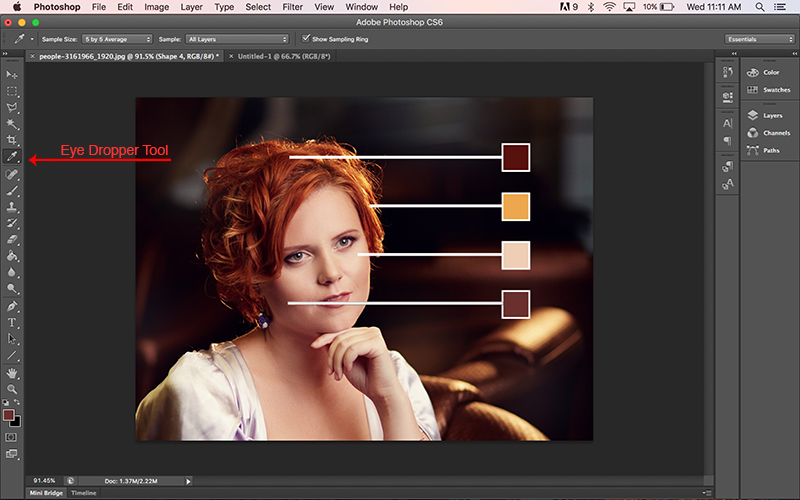The width and height of the screenshot is (800, 500).
Task: Toggle Quick Mask mode button
Action: (x=12, y=437)
